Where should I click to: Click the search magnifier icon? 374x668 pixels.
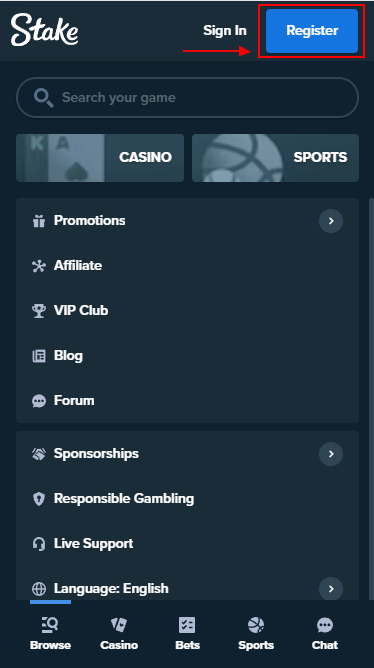click(x=43, y=98)
